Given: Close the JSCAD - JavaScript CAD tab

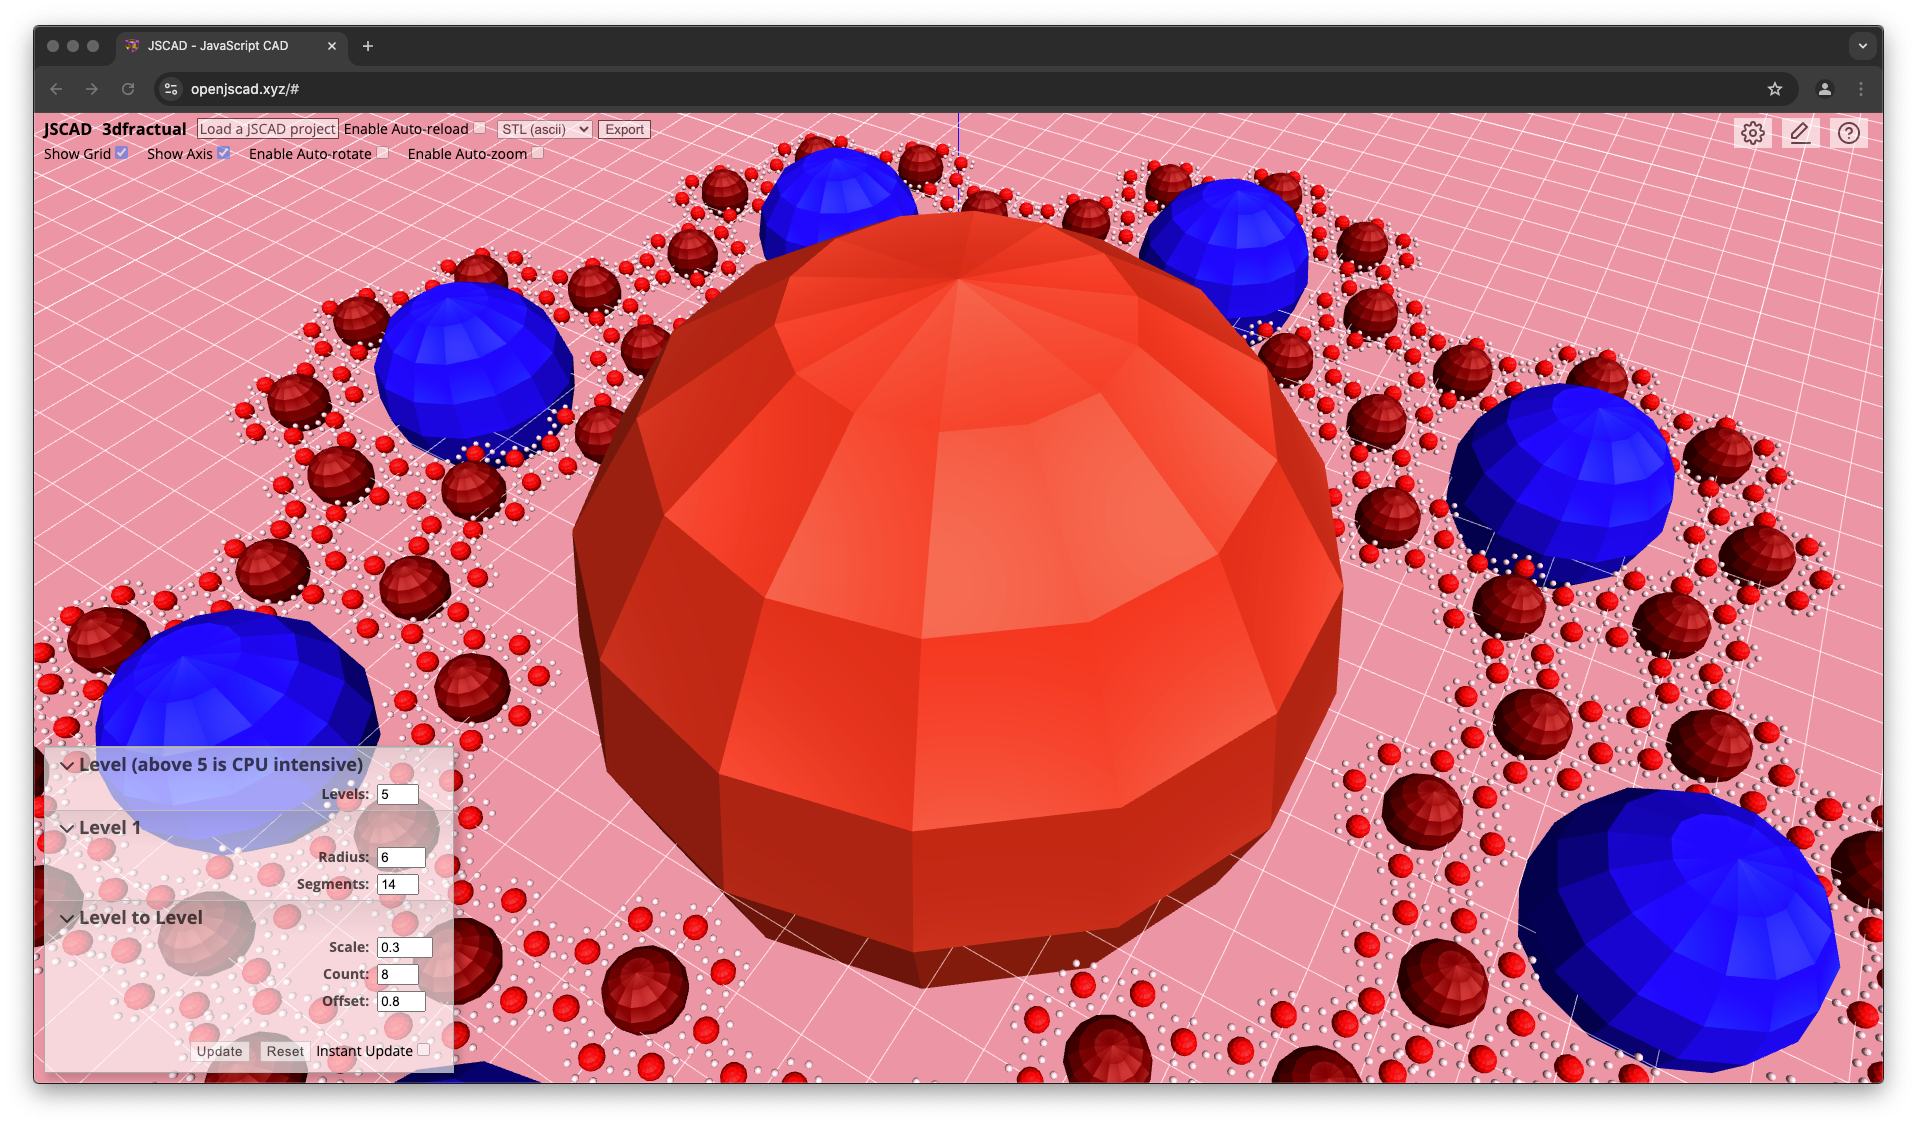Looking at the screenshot, I should pos(332,46).
